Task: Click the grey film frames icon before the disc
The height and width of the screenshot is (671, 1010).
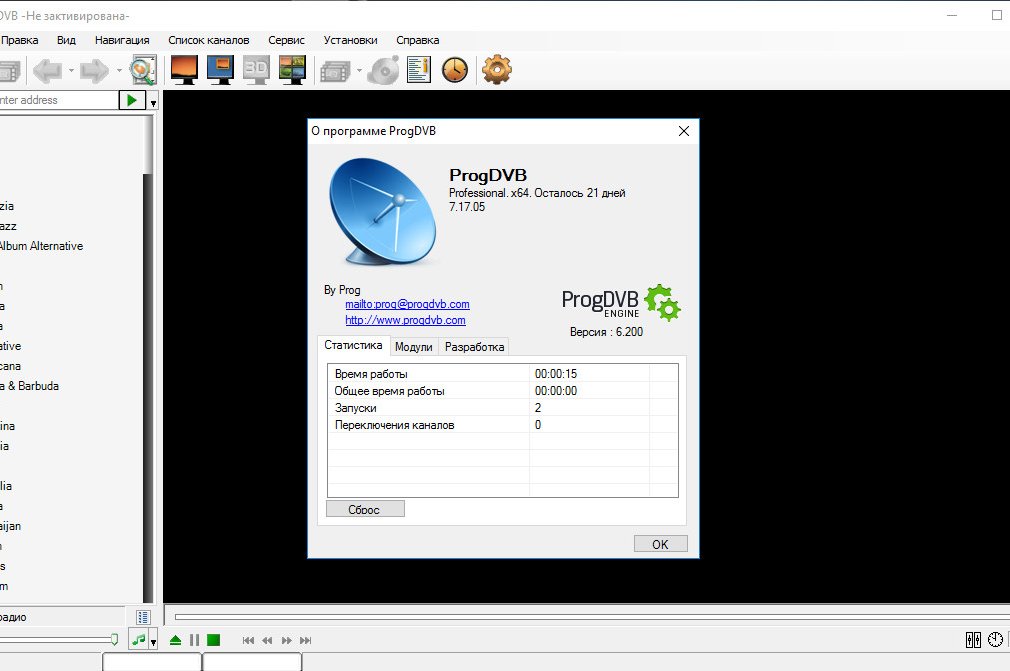Action: click(335, 71)
